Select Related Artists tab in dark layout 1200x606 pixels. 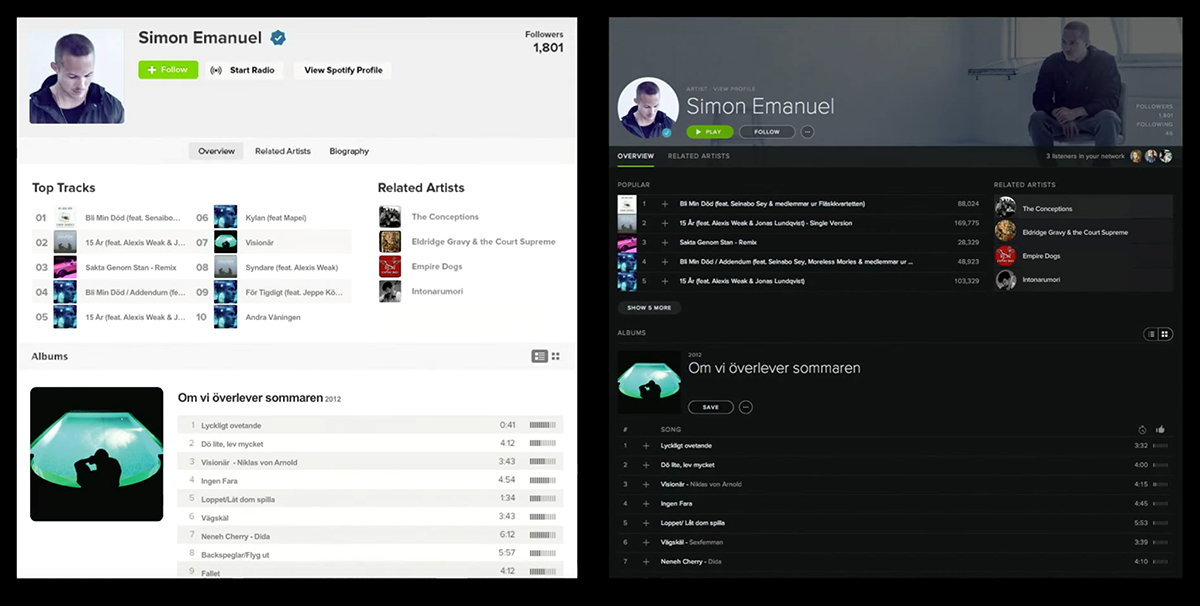pos(699,156)
